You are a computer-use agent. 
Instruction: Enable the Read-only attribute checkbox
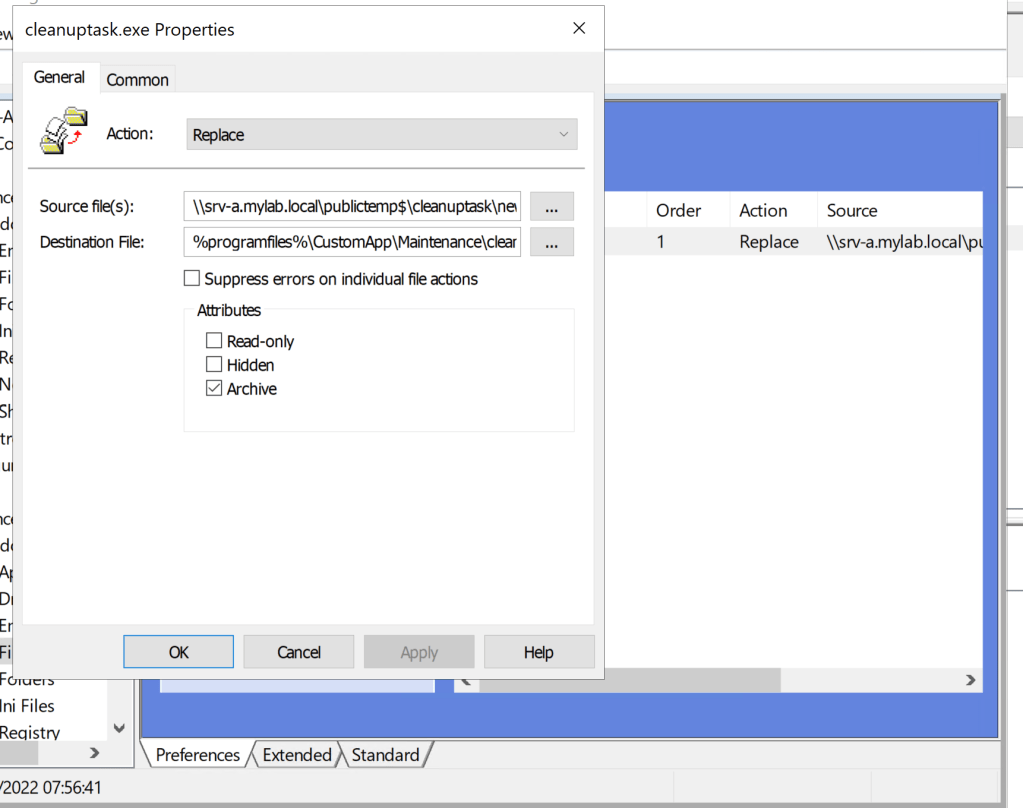(214, 341)
